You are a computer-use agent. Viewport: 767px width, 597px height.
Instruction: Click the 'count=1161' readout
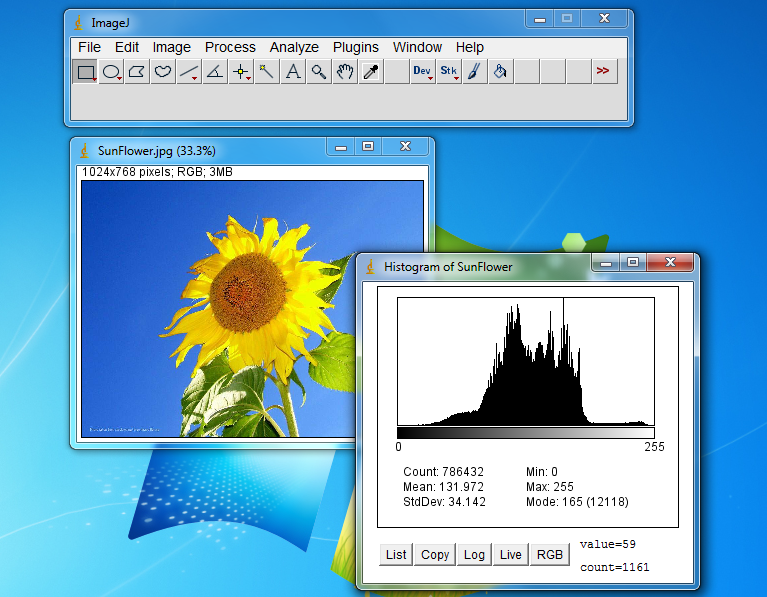pyautogui.click(x=614, y=567)
